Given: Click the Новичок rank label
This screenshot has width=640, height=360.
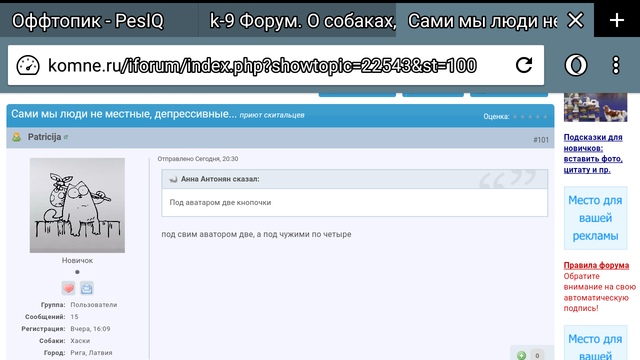Looking at the screenshot, I should 77,260.
